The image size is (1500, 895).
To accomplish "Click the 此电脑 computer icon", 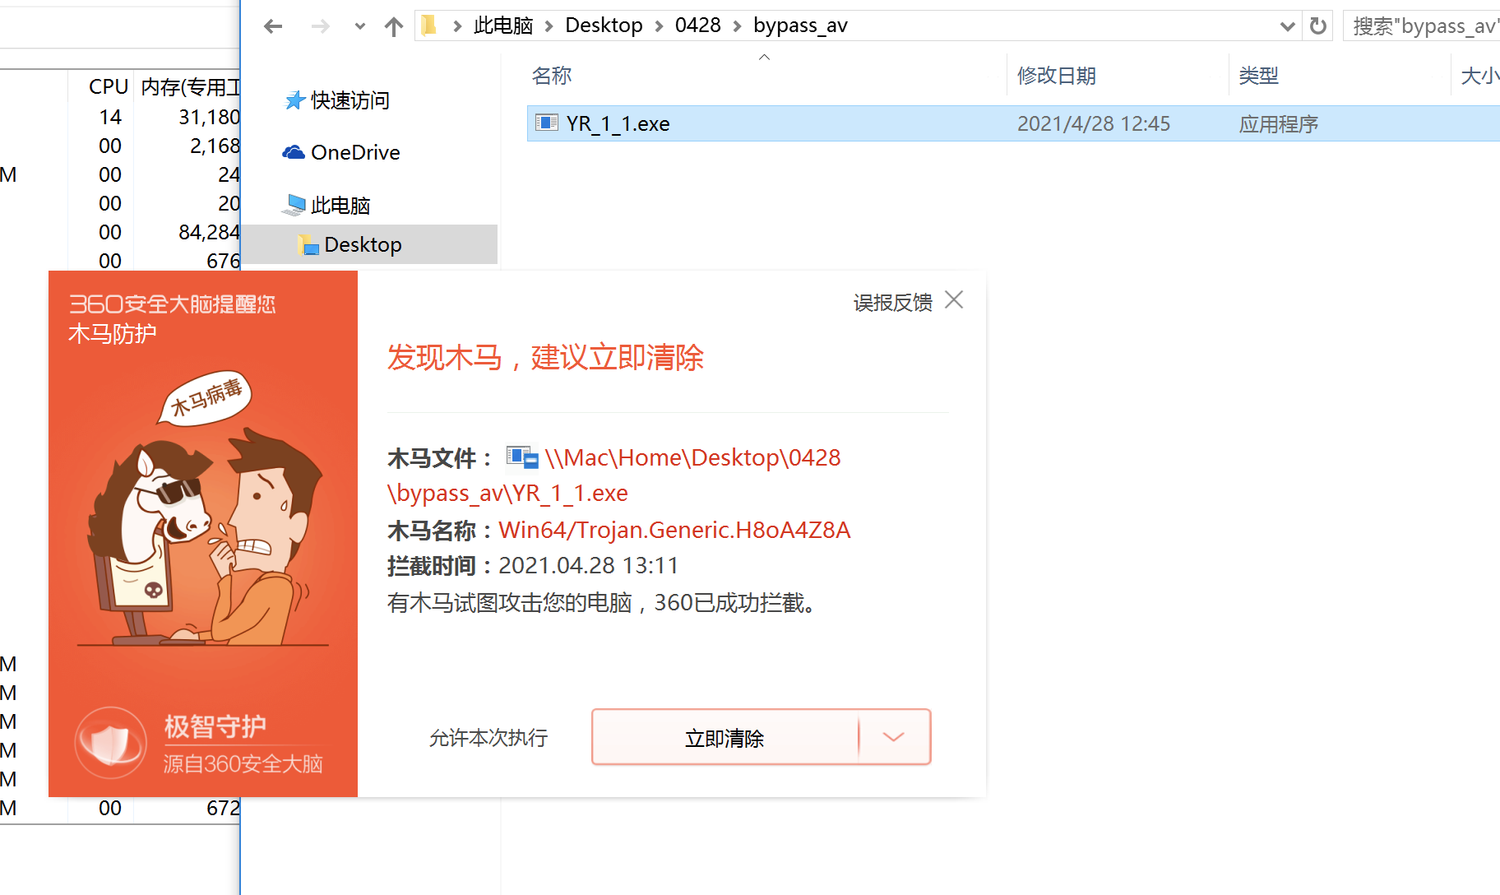I will [x=295, y=205].
